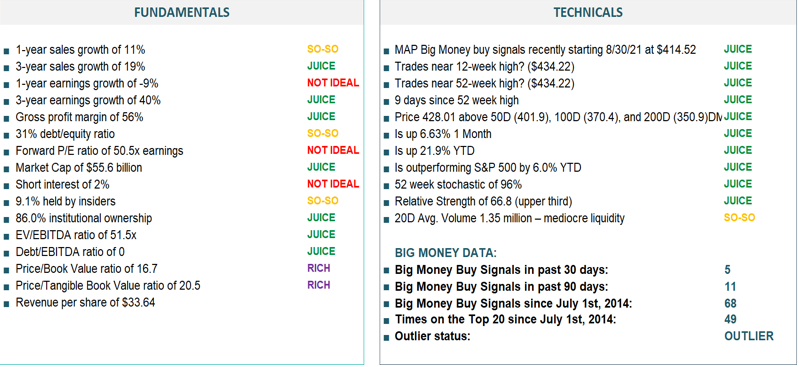Click the FUNDAMENTALS panel header
Screen dimensions: 799x367
pyautogui.click(x=181, y=12)
